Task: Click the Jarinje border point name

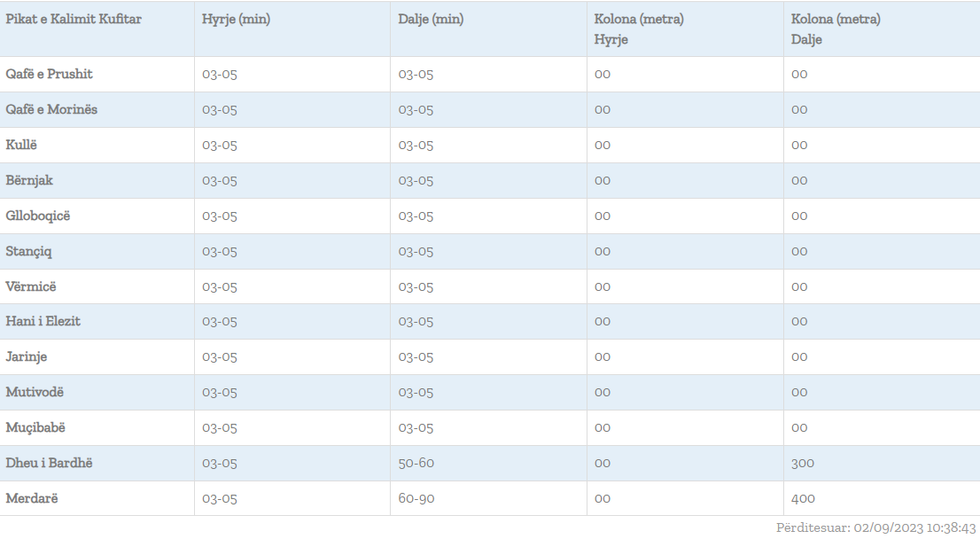Action: tap(26, 357)
